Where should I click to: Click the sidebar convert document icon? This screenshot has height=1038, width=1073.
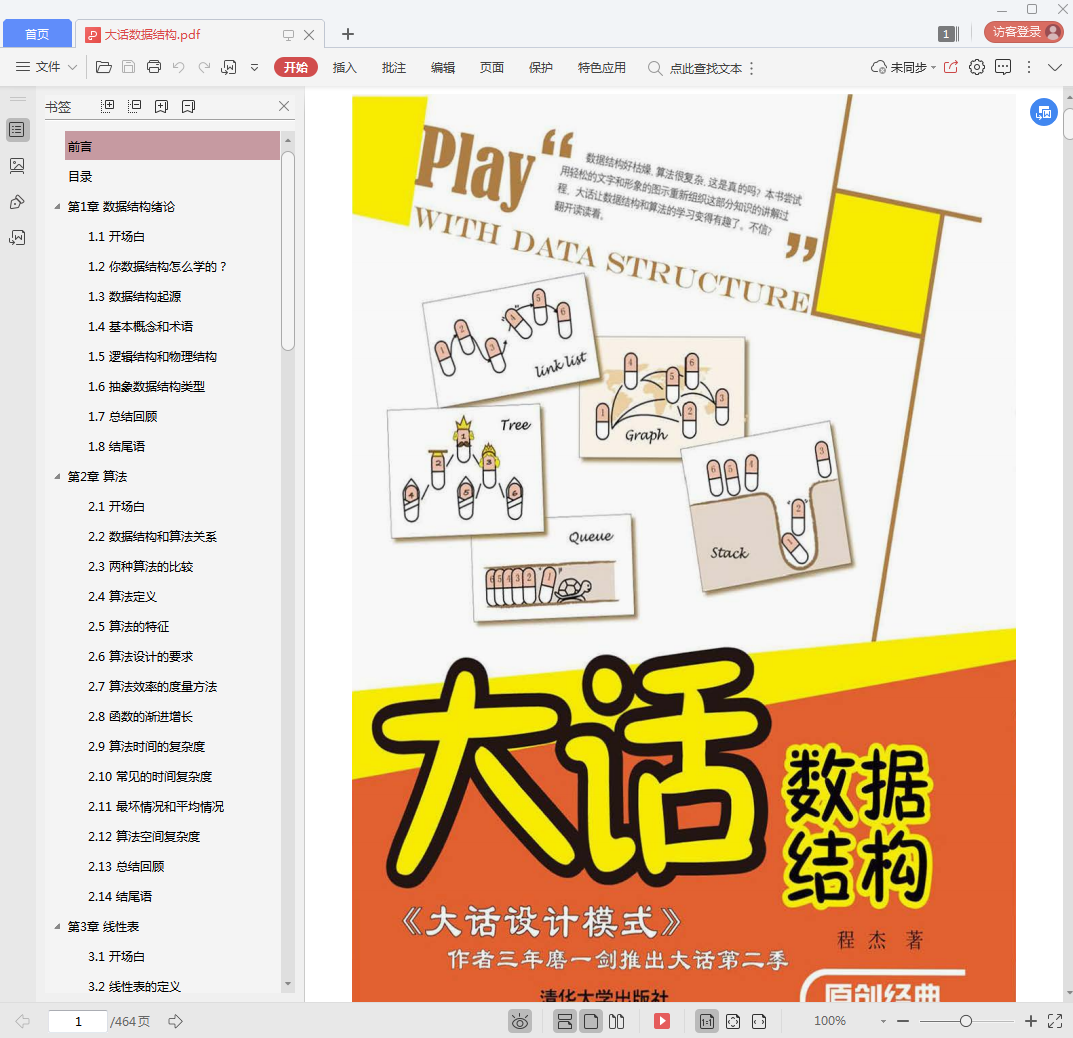(x=17, y=237)
